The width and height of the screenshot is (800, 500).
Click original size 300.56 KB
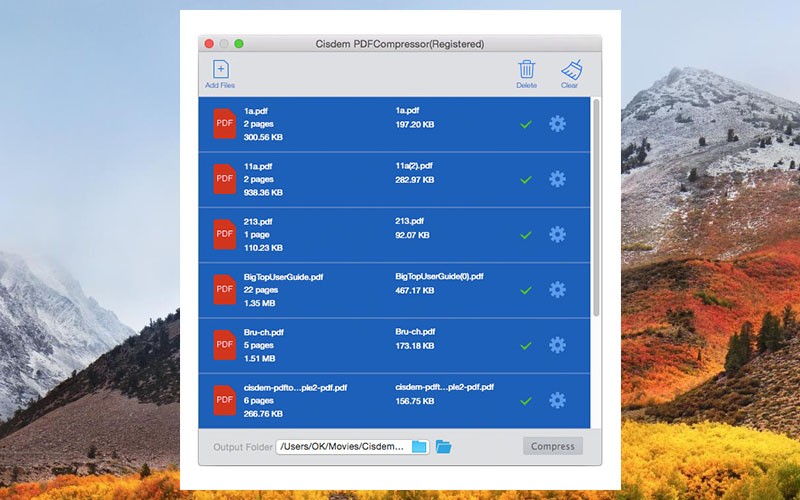click(x=263, y=137)
